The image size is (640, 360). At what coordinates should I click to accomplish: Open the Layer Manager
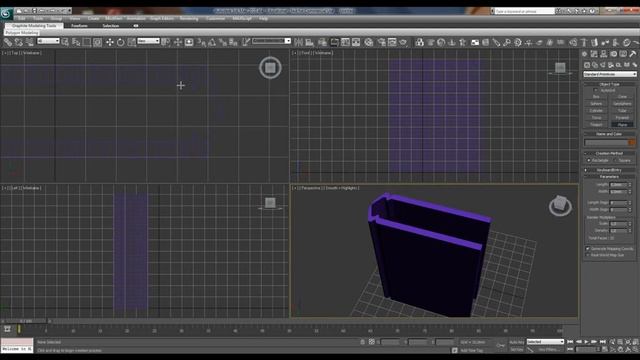322,42
